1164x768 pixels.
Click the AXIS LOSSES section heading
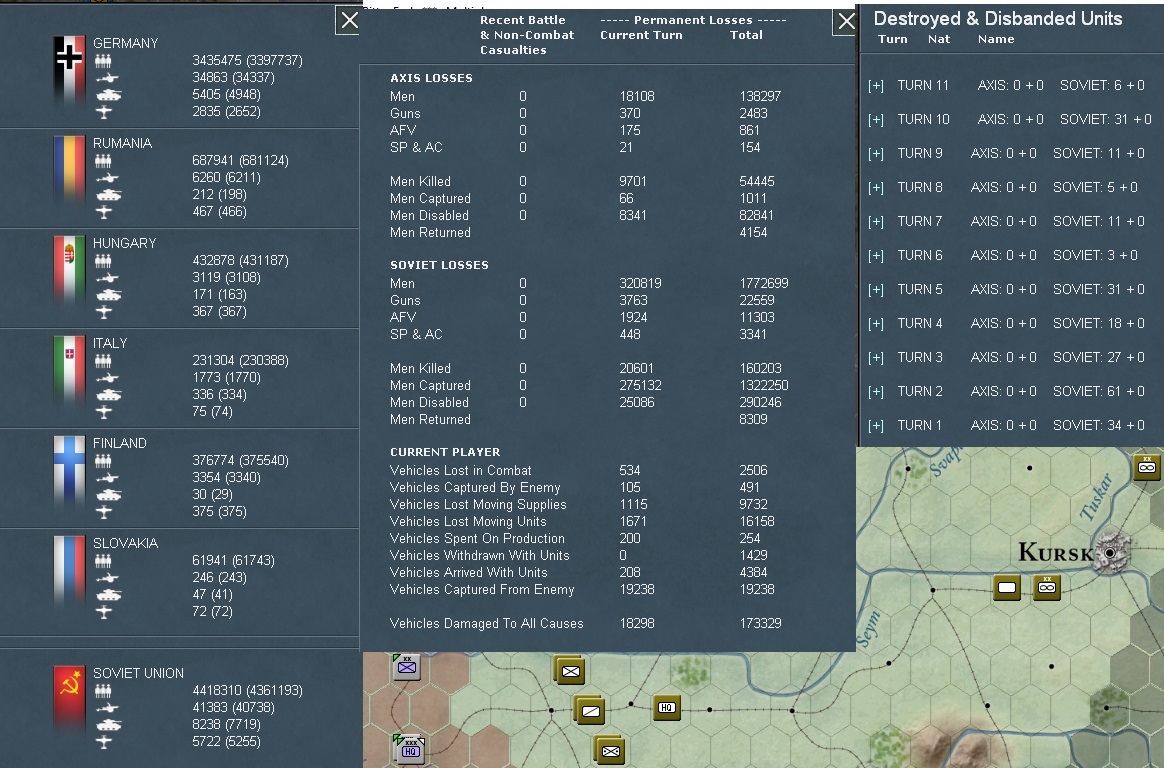[x=431, y=78]
